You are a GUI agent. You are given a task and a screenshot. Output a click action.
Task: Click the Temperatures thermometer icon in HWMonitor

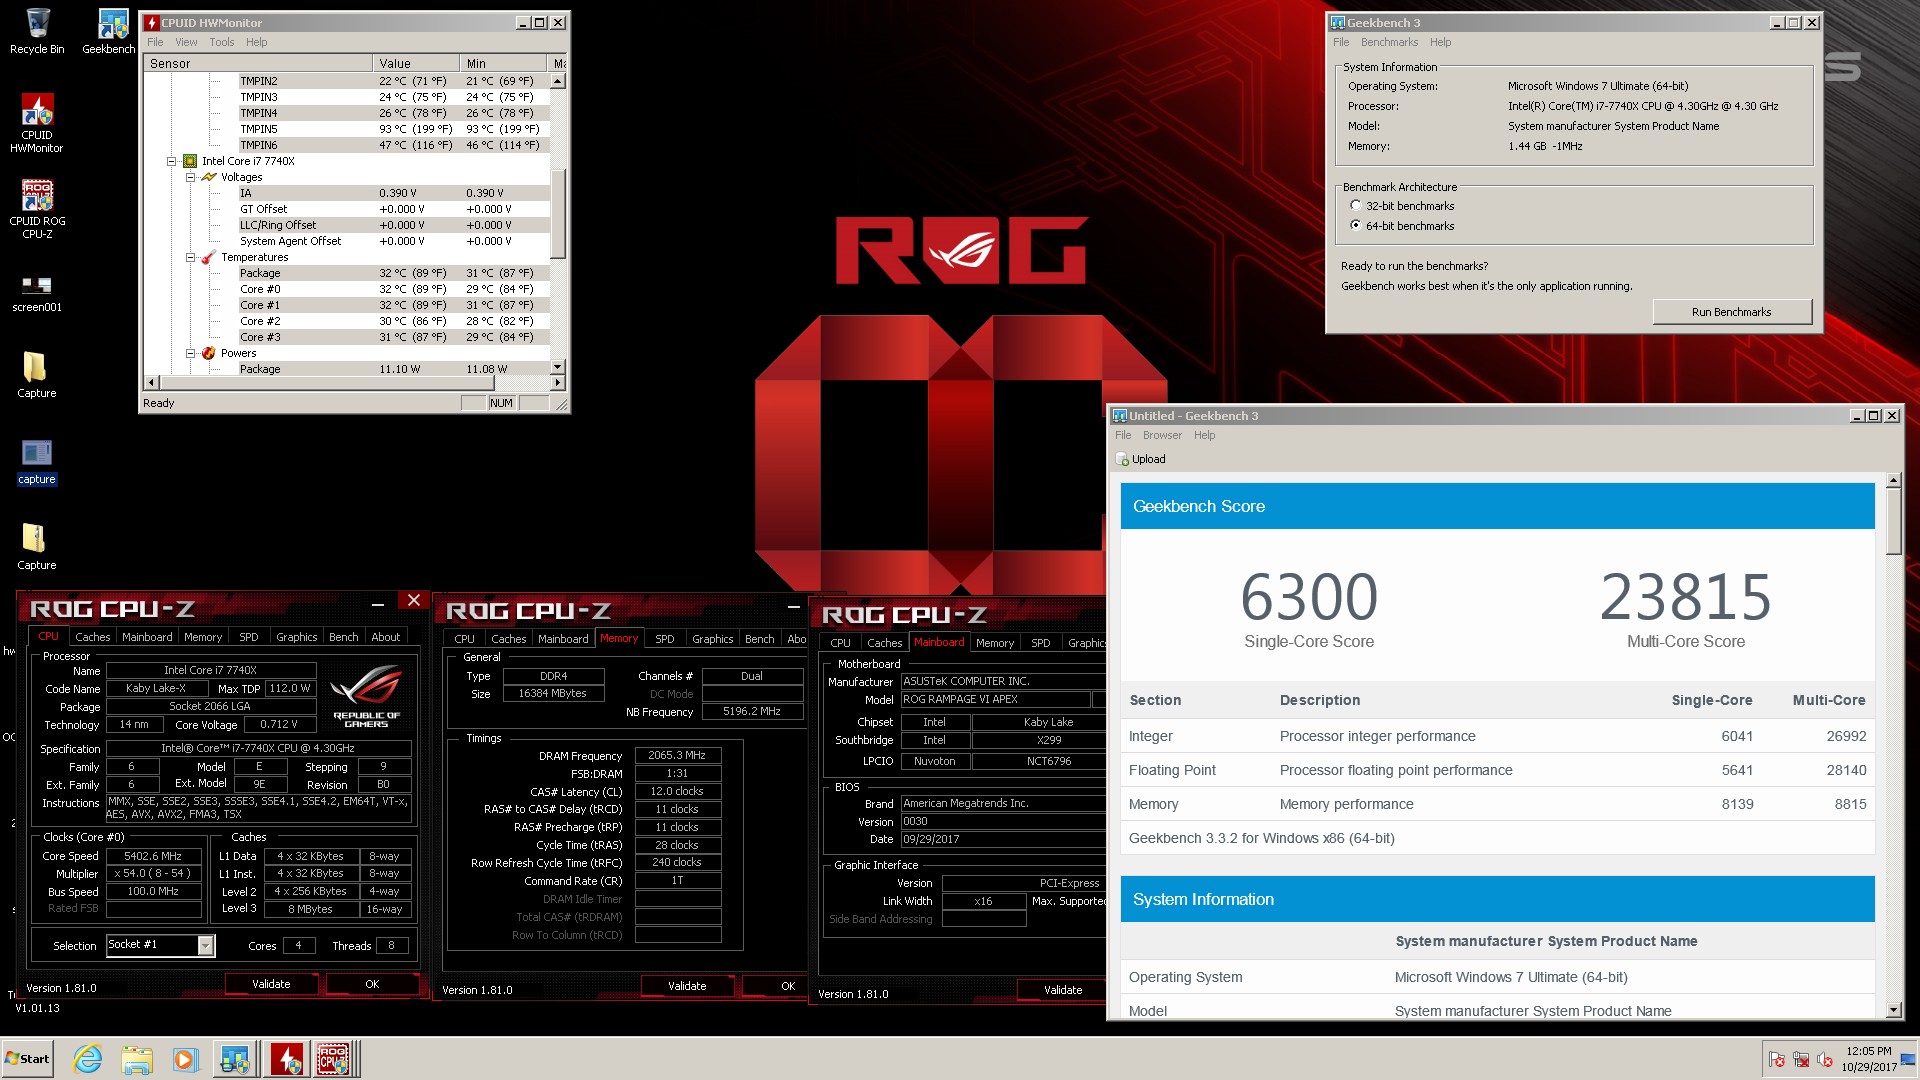[x=209, y=257]
